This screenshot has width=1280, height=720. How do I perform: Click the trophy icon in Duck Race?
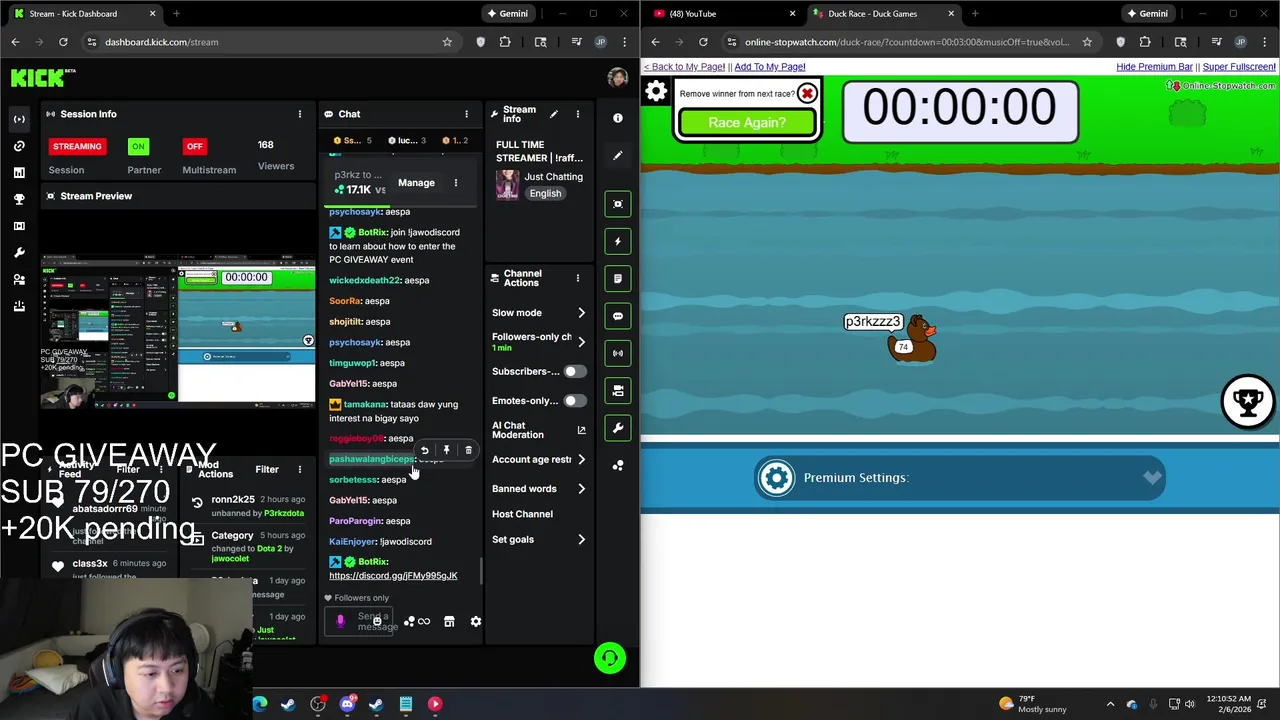point(1247,401)
